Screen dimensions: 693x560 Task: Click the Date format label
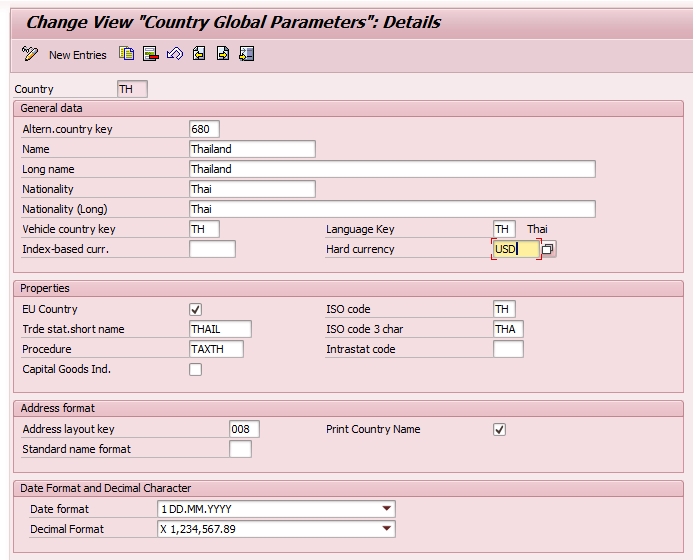click(59, 509)
